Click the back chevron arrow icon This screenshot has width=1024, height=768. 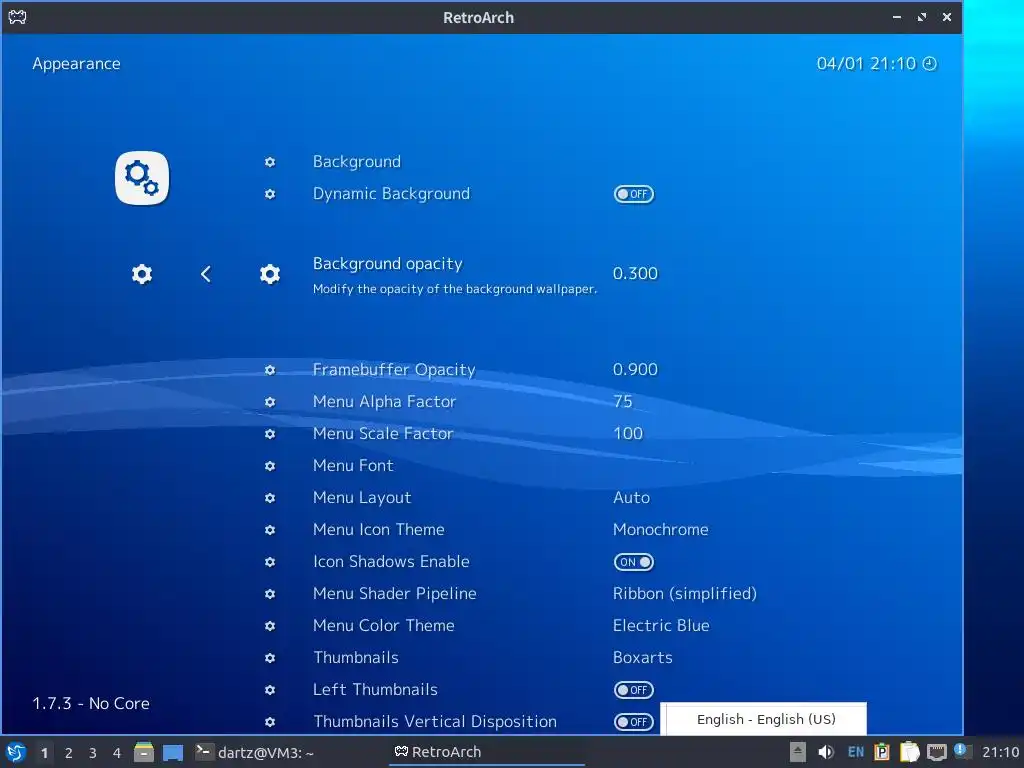click(x=206, y=274)
